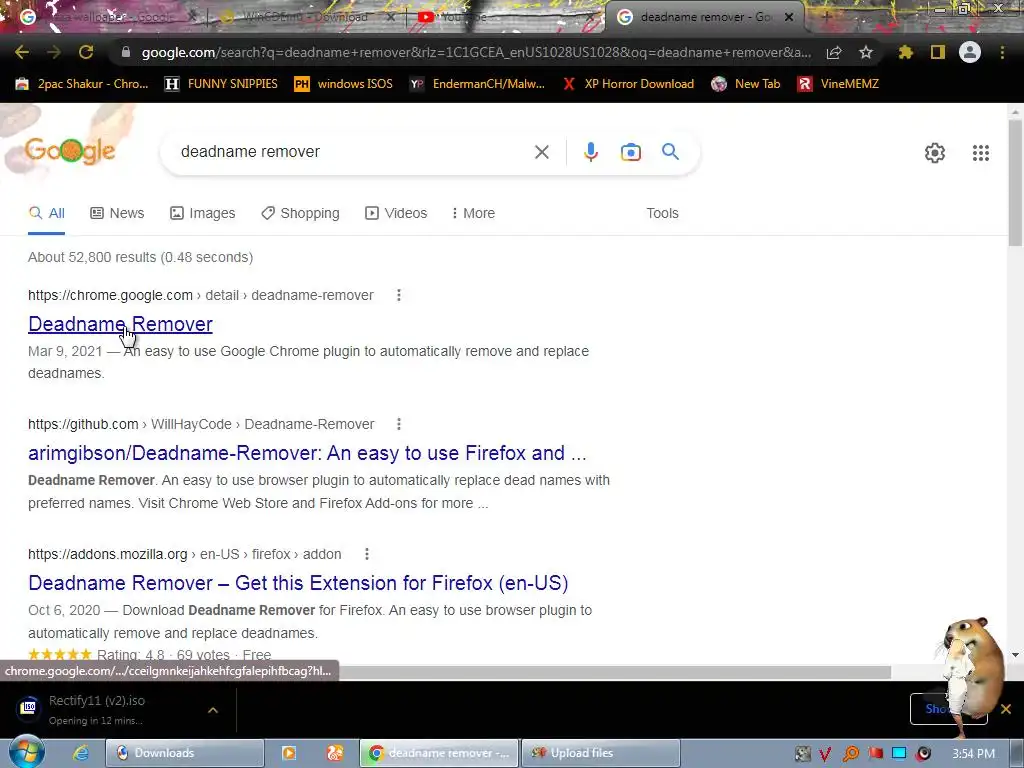Open Rectify11 (v2).iso download item
The height and width of the screenshot is (768, 1024).
point(98,710)
